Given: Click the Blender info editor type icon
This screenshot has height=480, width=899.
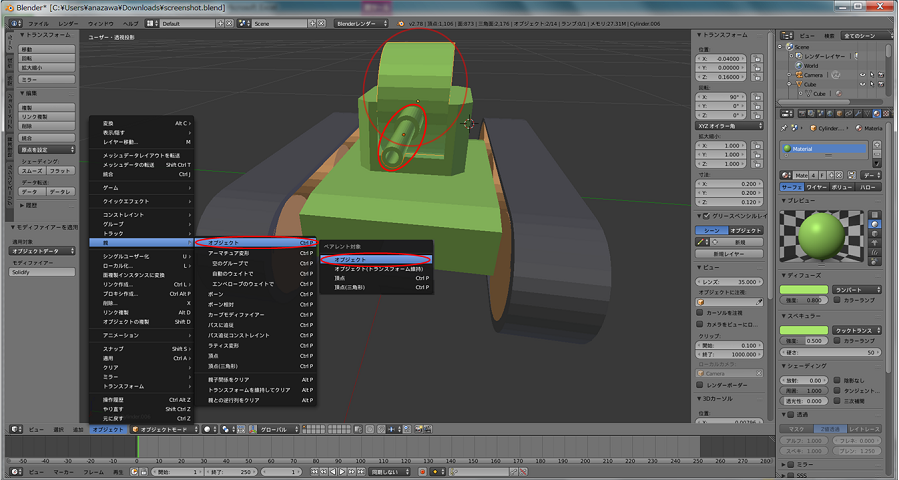Looking at the screenshot, I should [12, 22].
